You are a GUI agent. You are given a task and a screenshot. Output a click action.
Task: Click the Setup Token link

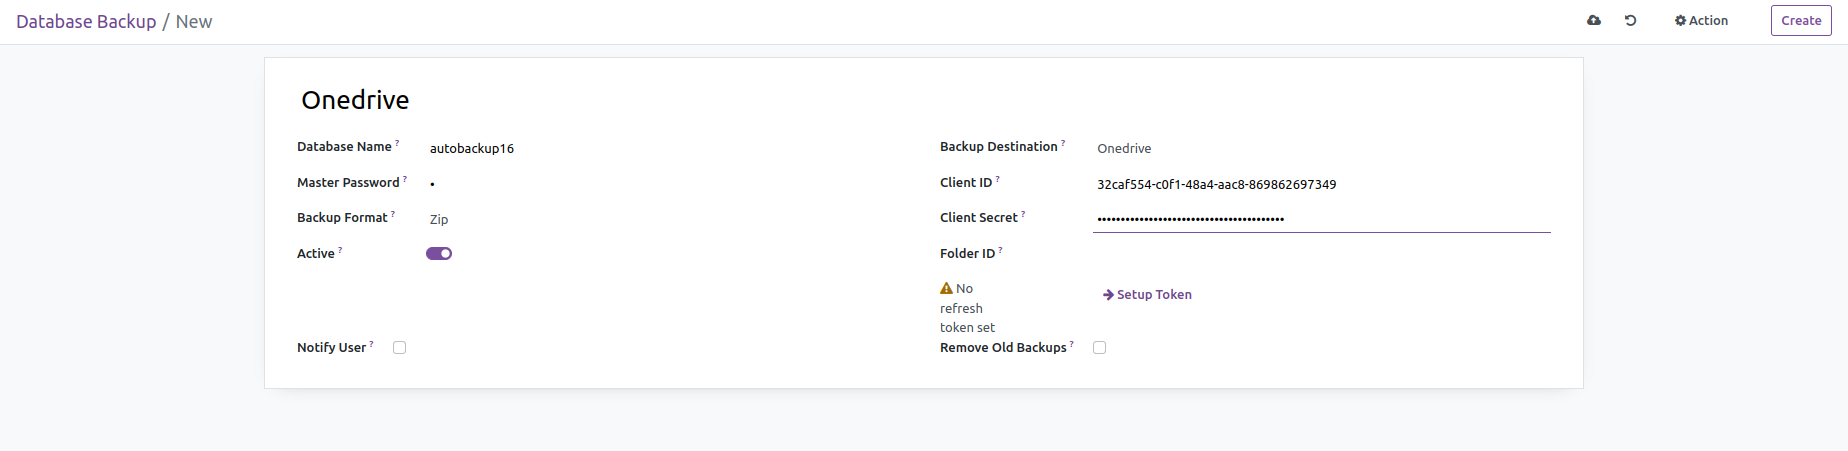[1154, 295]
